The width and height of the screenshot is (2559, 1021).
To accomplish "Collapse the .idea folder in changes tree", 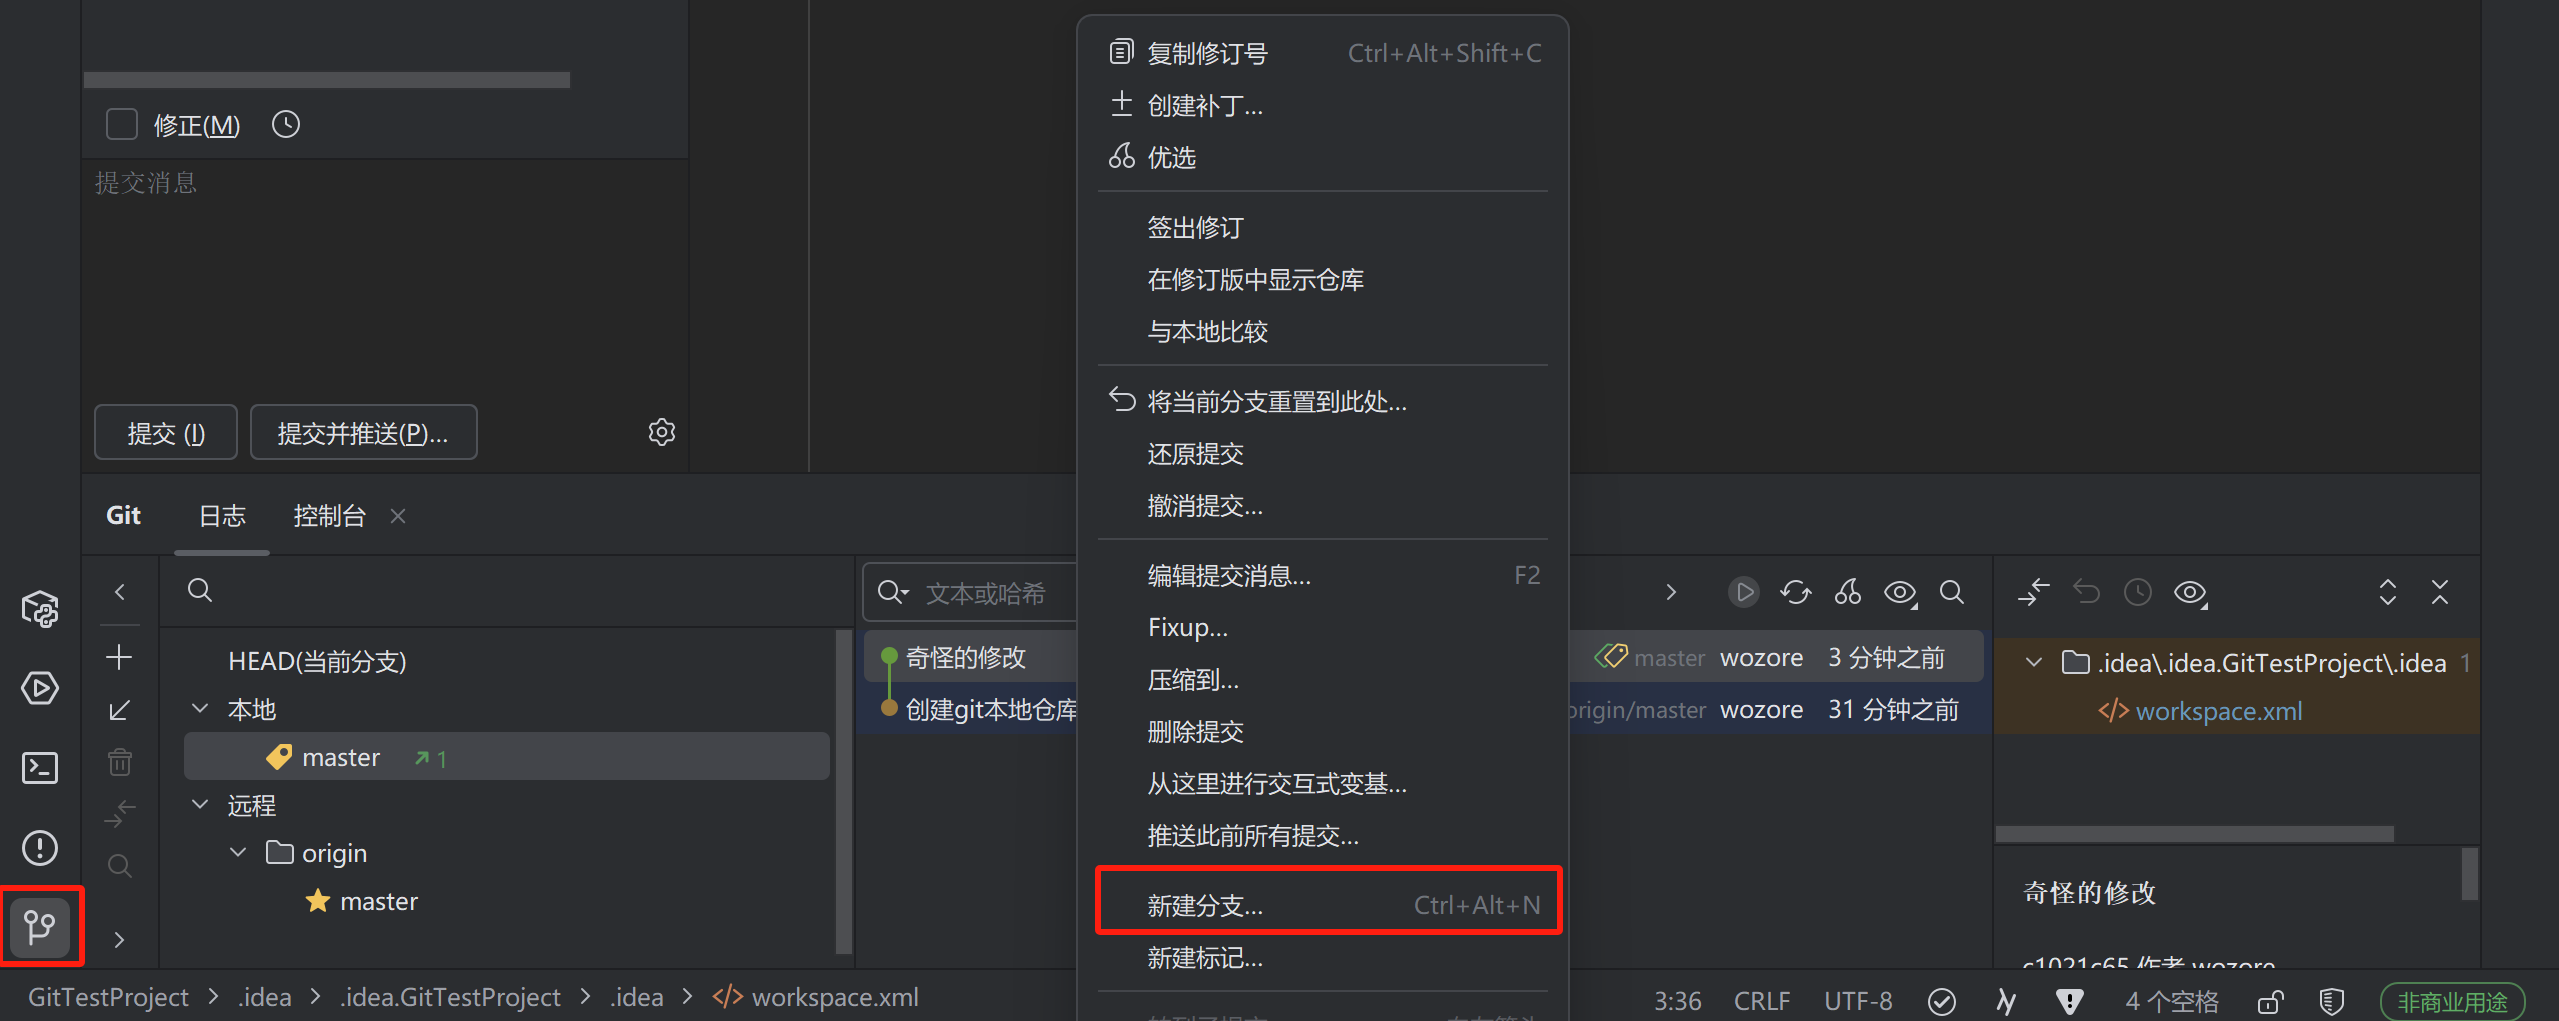I will click(x=2033, y=662).
